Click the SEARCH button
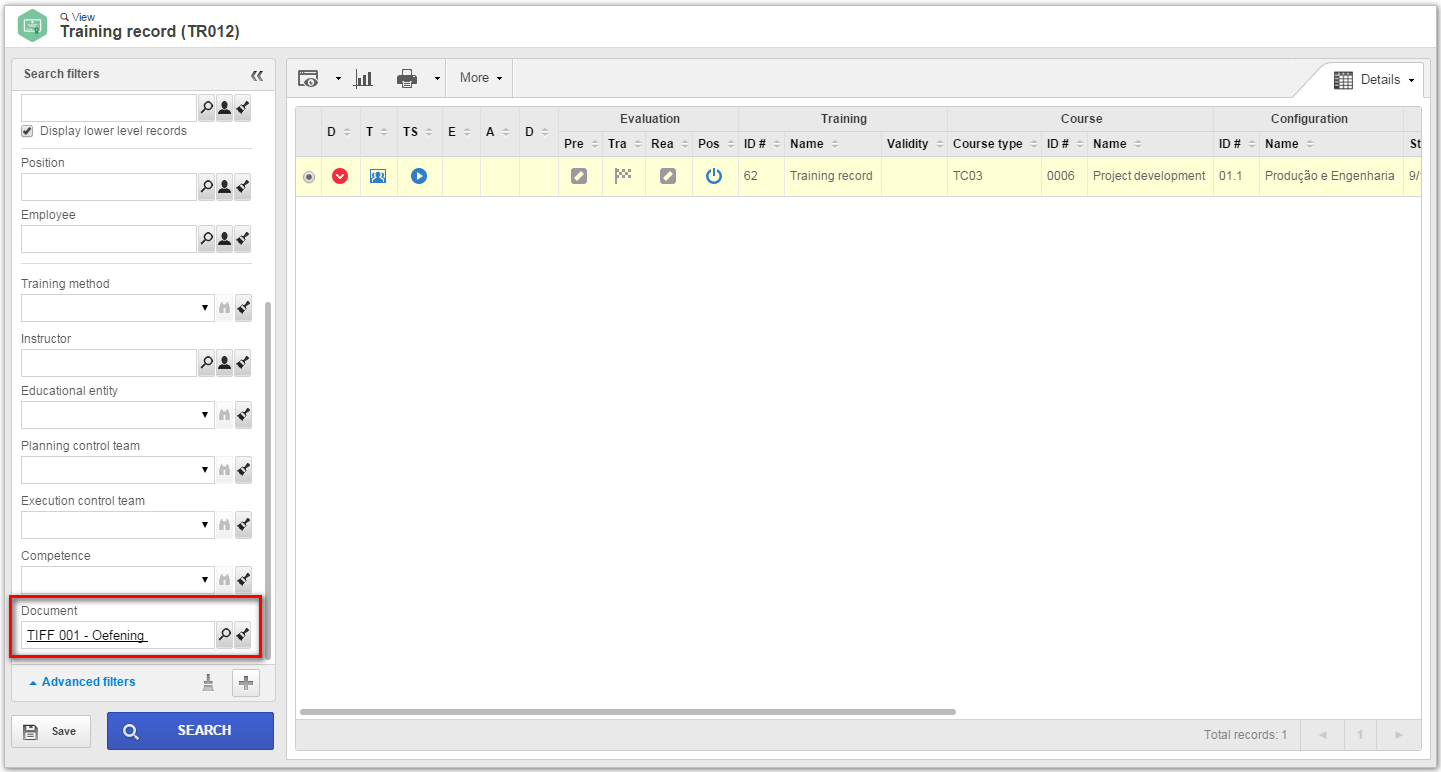1441x772 pixels. (x=190, y=731)
